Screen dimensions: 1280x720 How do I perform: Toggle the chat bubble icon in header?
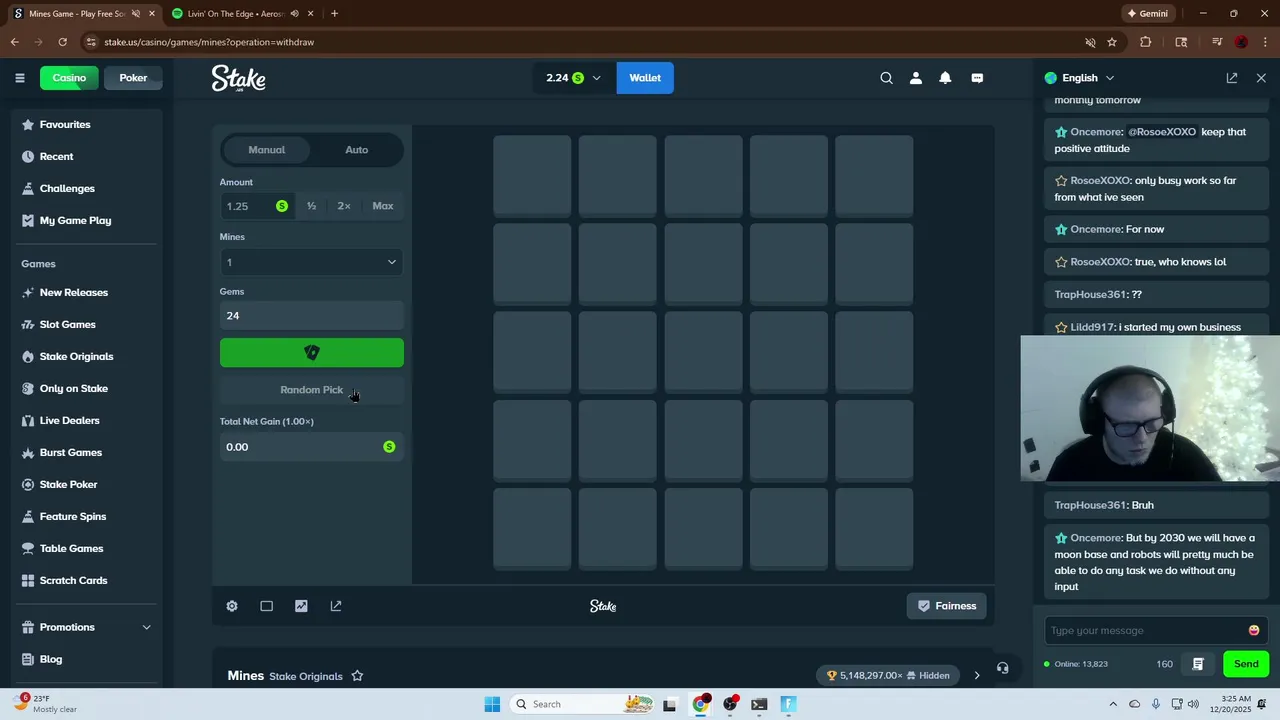click(x=977, y=78)
